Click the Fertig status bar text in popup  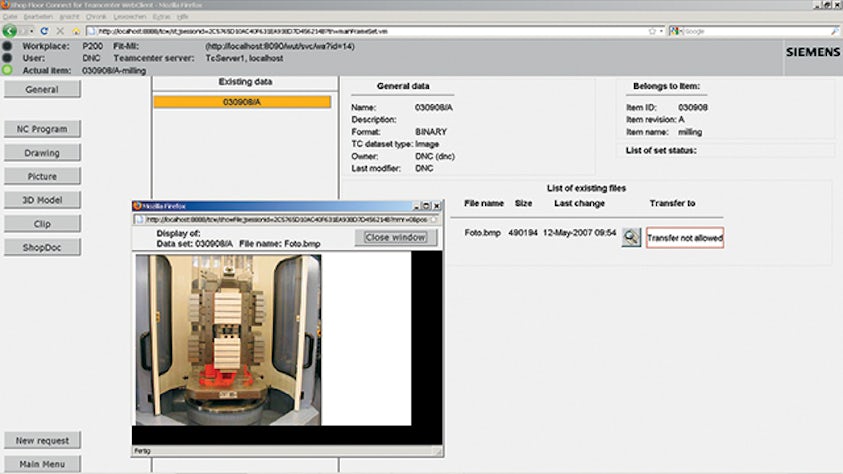coord(142,451)
